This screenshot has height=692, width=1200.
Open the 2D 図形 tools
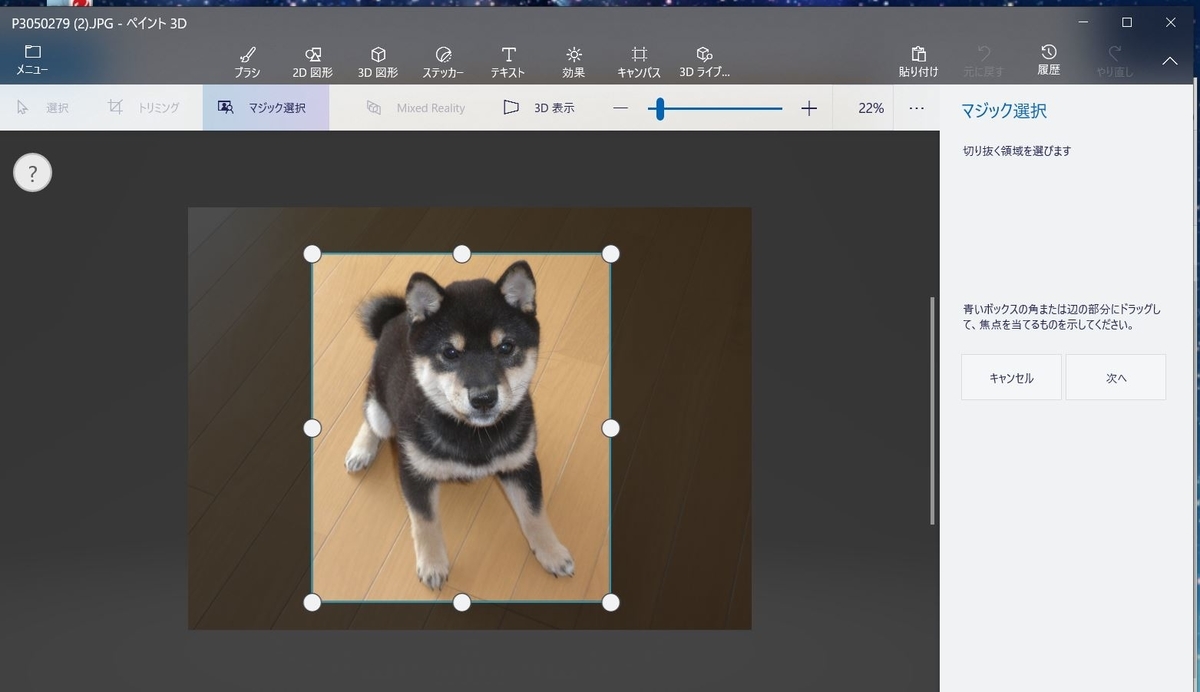(312, 61)
